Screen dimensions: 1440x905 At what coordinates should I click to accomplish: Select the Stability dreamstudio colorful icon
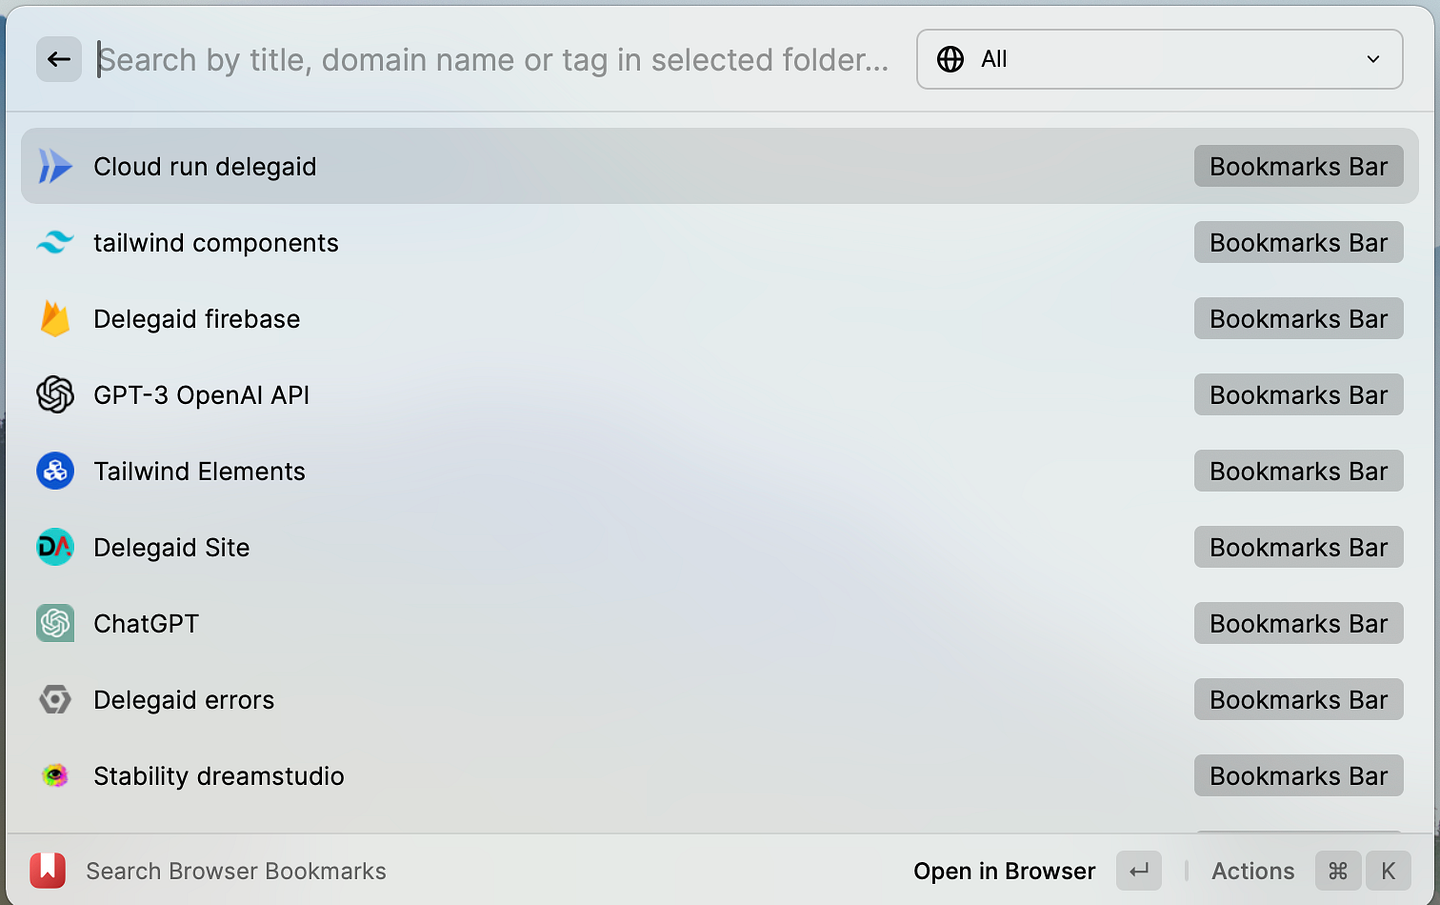(x=55, y=775)
